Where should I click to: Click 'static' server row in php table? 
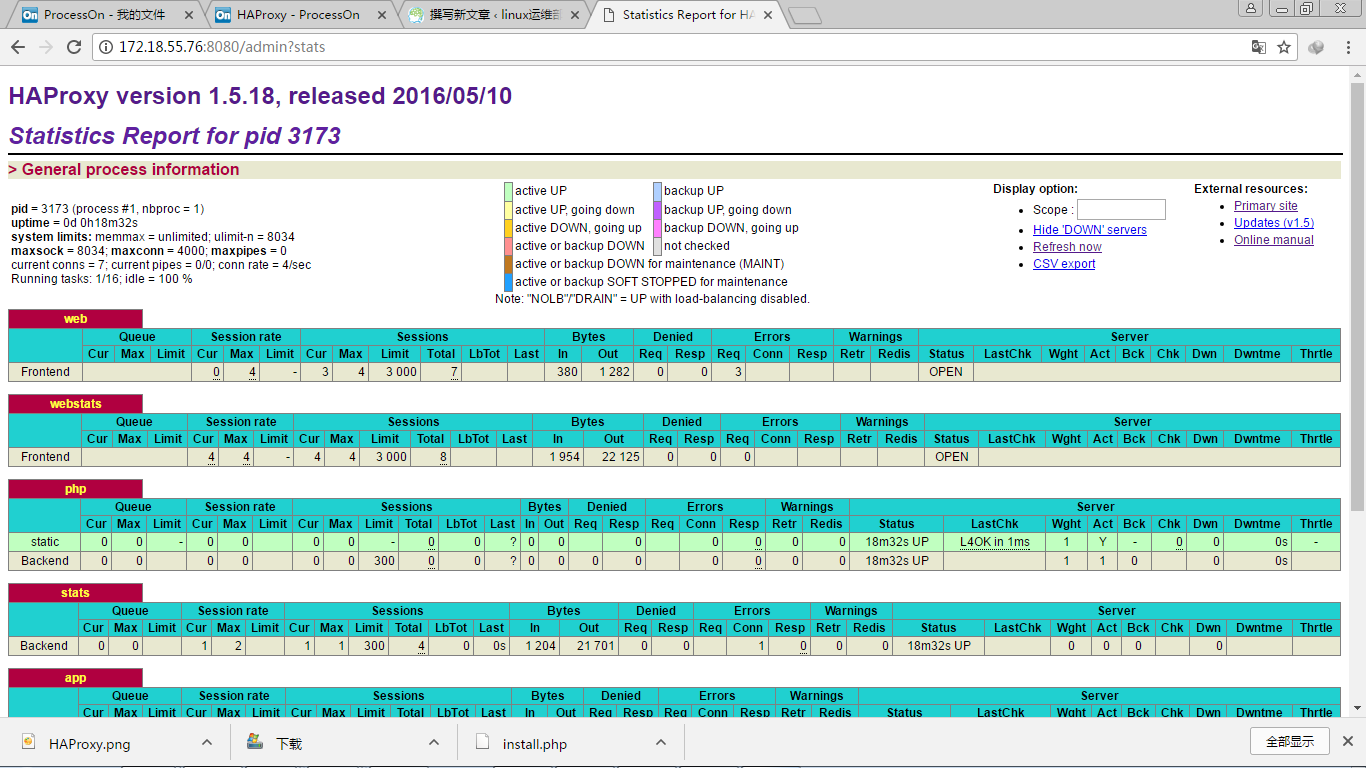[674, 542]
